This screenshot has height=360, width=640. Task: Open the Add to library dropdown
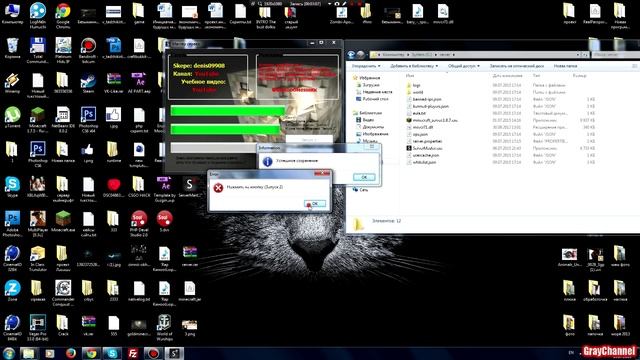click(x=413, y=66)
